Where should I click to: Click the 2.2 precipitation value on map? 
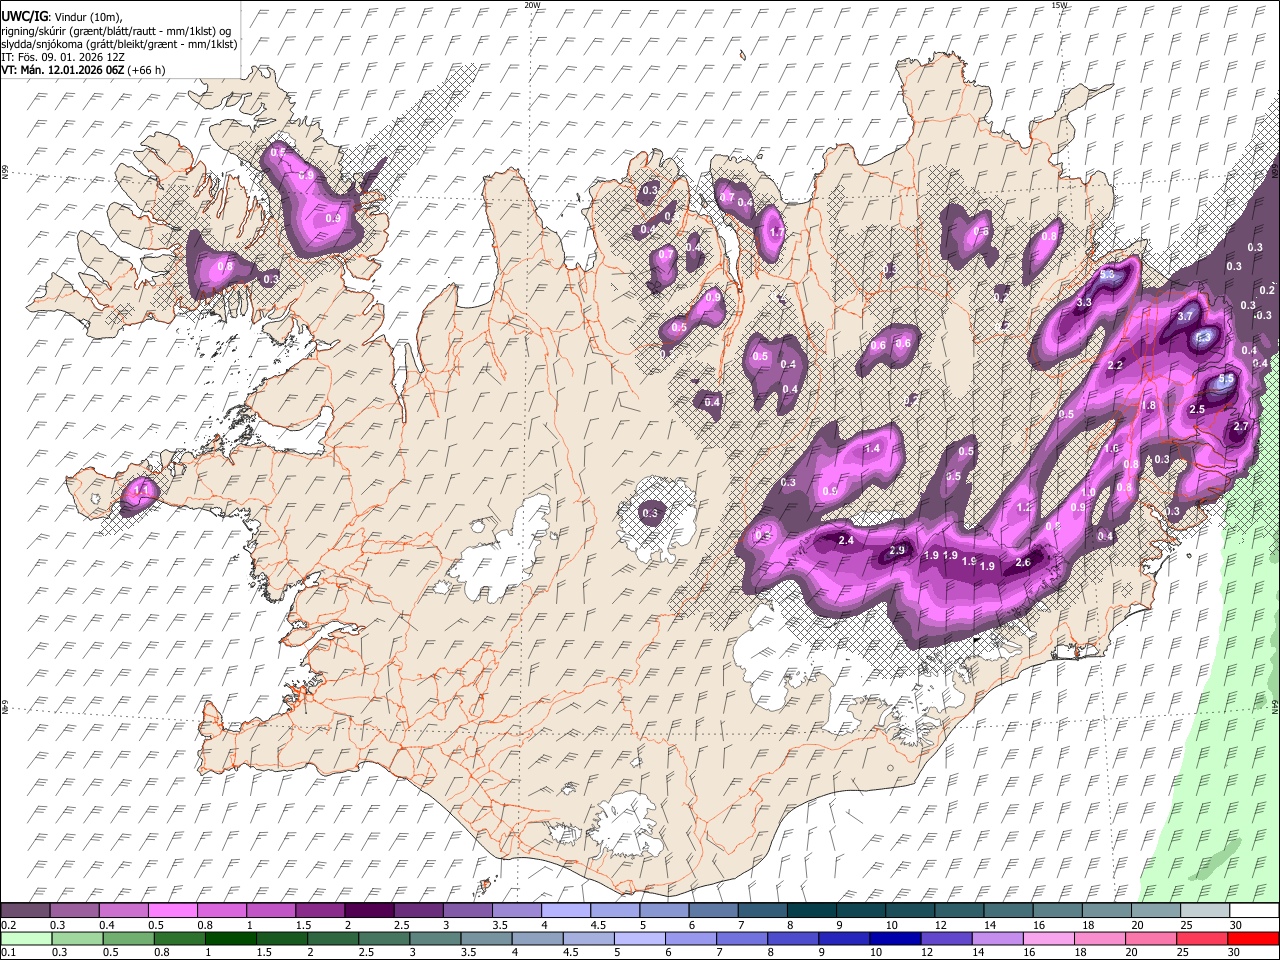click(x=1116, y=365)
